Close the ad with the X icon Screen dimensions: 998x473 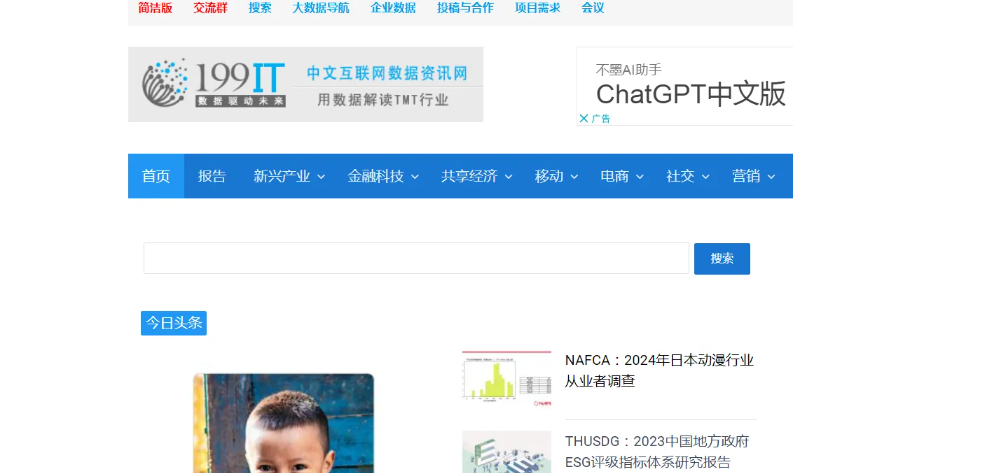(x=584, y=118)
